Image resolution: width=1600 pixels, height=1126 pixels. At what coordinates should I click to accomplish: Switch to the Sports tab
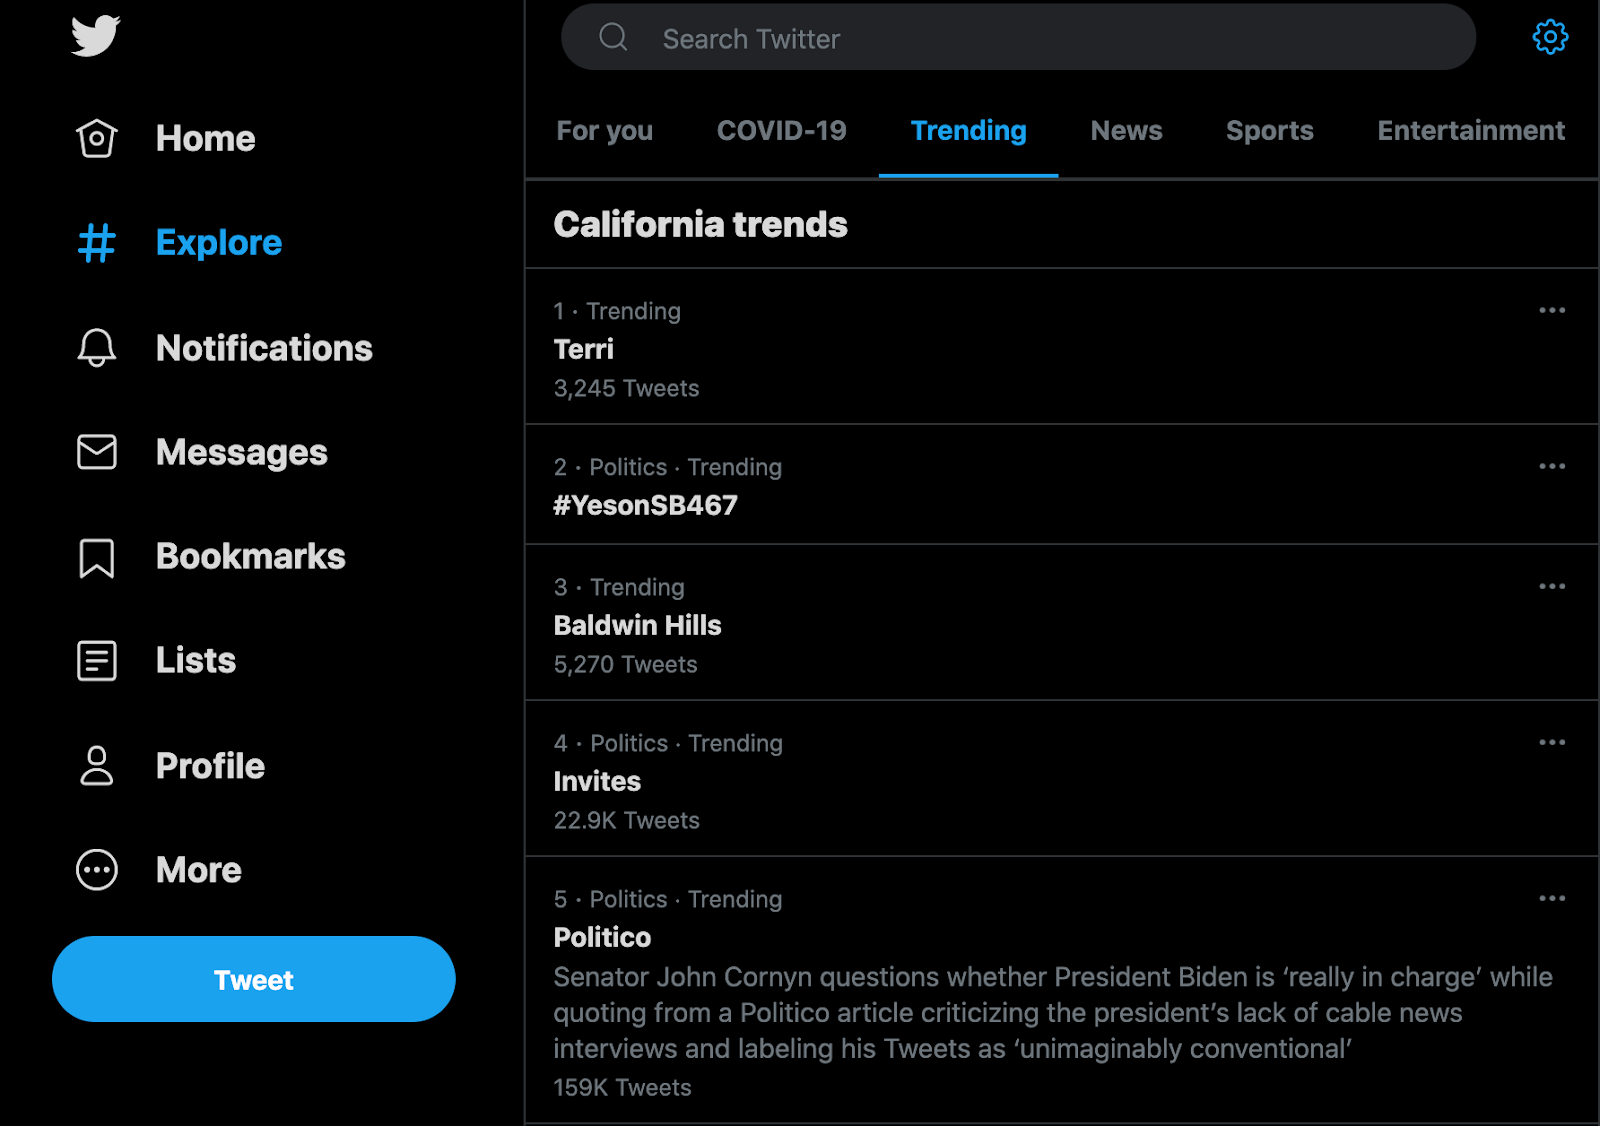pos(1269,131)
